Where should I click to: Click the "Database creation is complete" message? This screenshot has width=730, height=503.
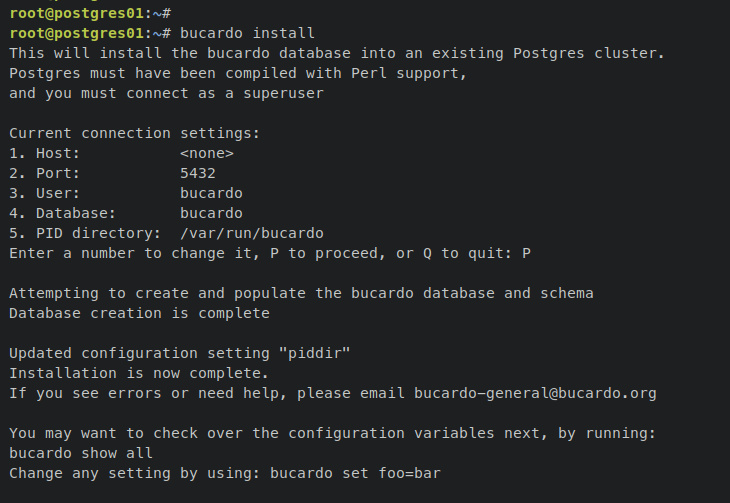pyautogui.click(x=139, y=313)
